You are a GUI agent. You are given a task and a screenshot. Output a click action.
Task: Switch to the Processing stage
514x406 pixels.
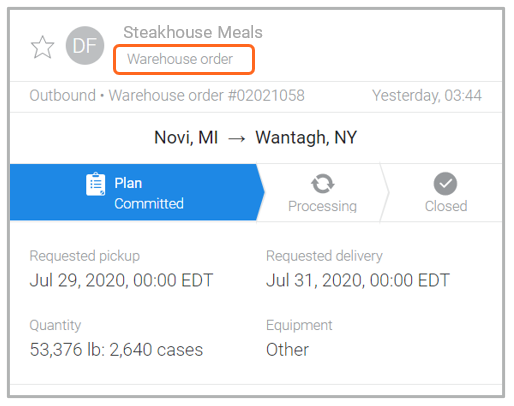320,192
